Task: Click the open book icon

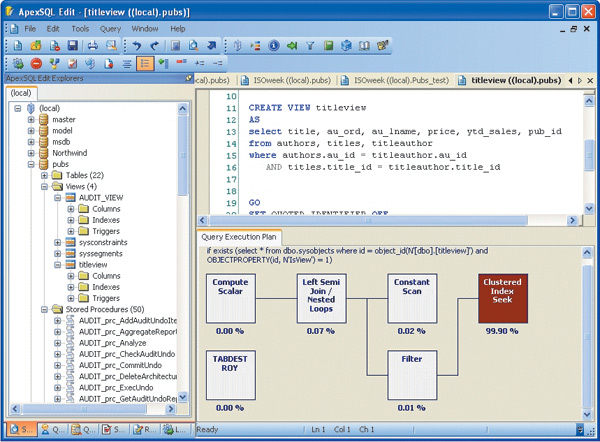Action: click(364, 46)
